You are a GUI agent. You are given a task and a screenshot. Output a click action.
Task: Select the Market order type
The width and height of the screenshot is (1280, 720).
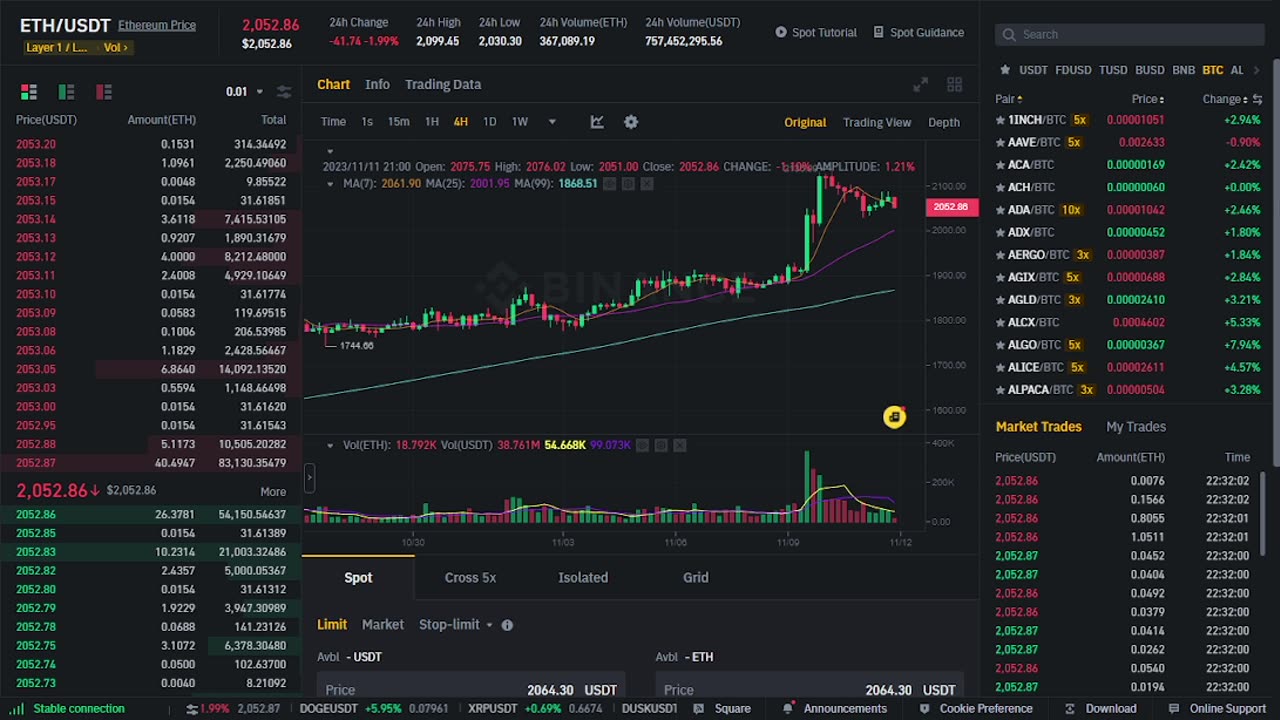[383, 625]
